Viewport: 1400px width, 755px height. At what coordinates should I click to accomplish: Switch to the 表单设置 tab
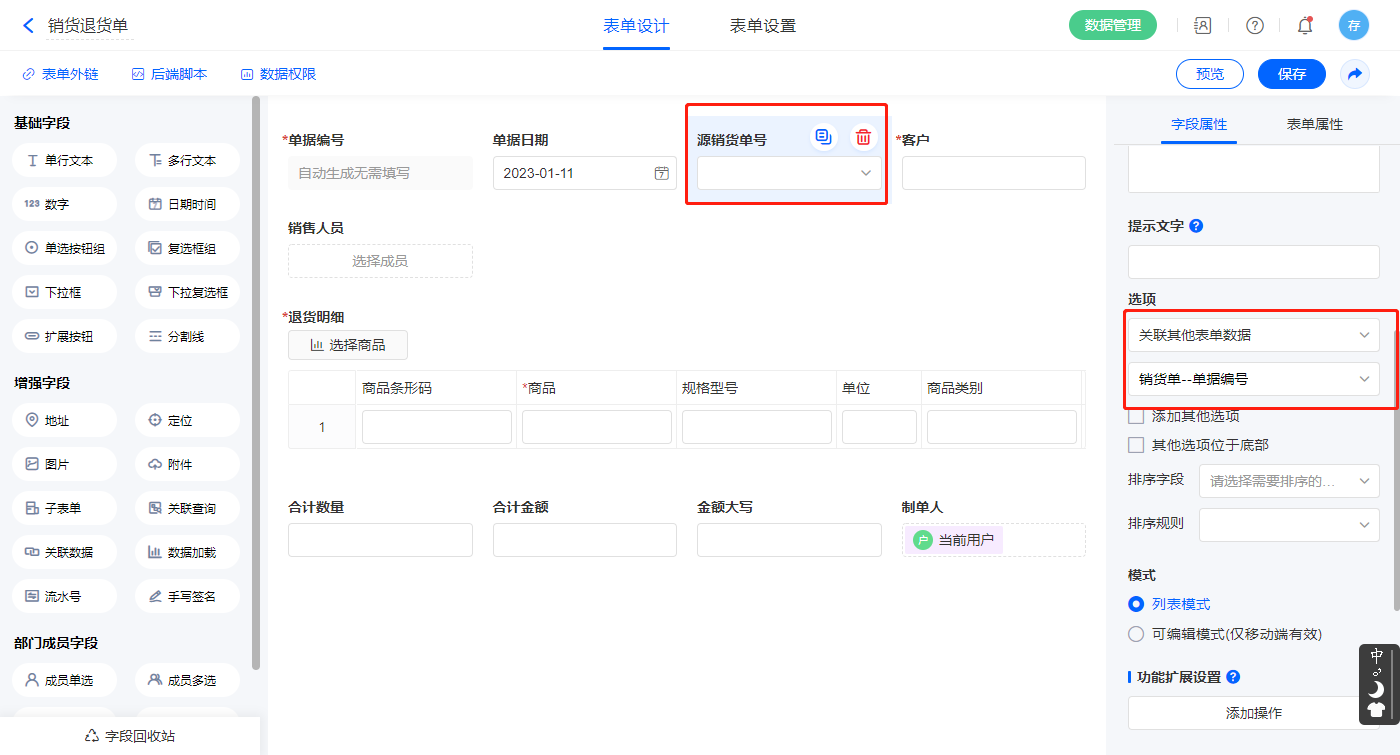click(x=762, y=26)
